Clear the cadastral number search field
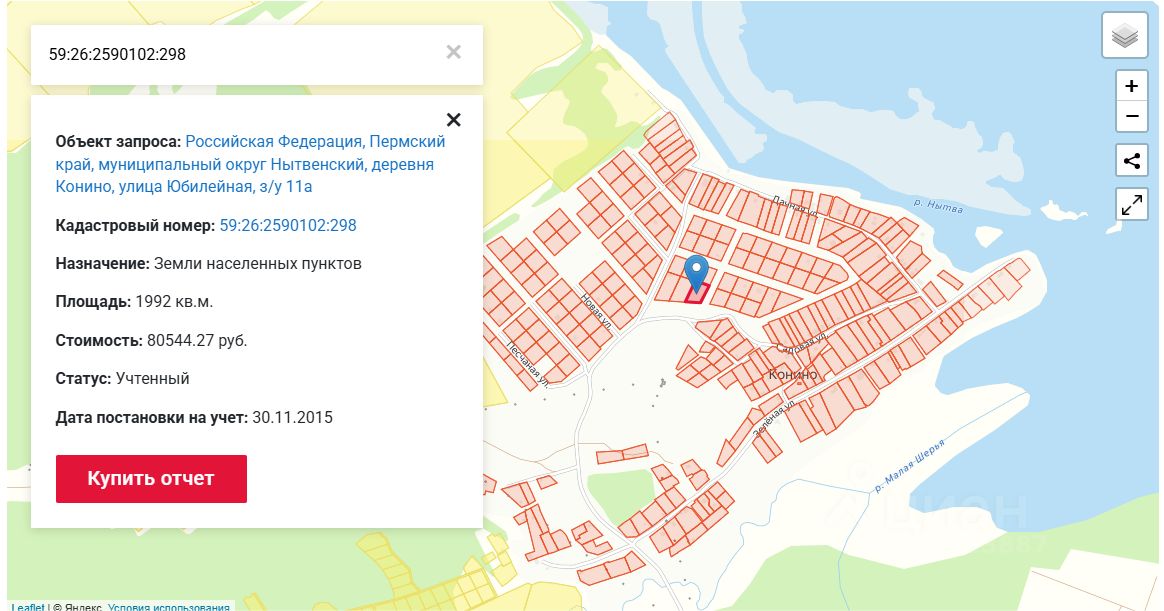Viewport: 1164px width, 611px height. click(453, 52)
